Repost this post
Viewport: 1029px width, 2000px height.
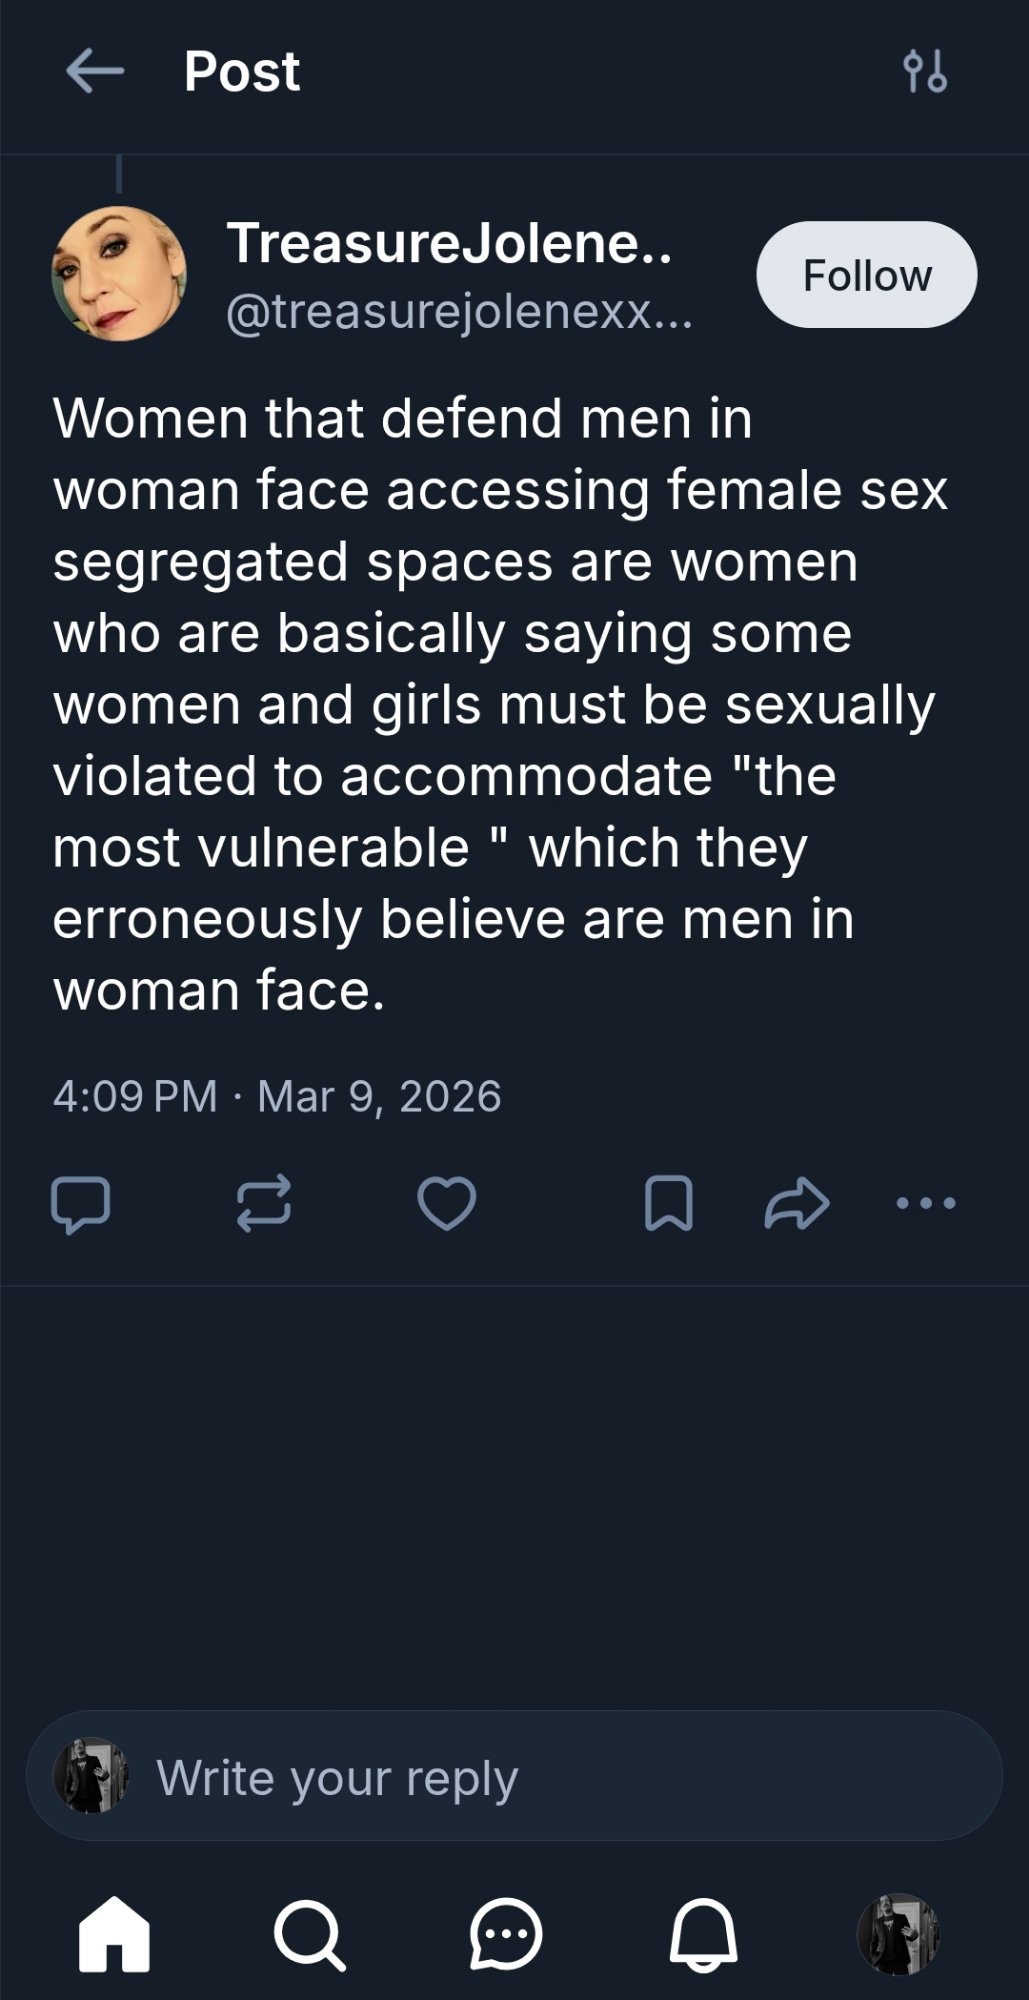click(264, 1203)
